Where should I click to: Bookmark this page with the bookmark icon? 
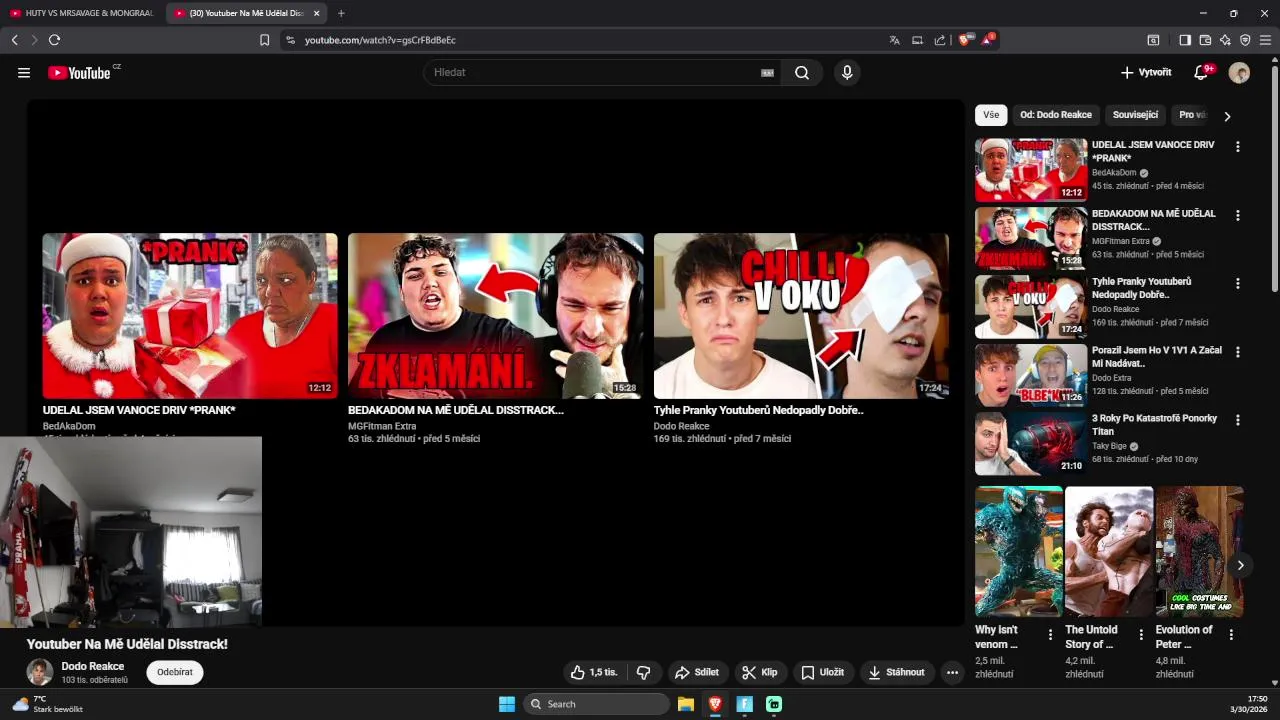pos(264,40)
